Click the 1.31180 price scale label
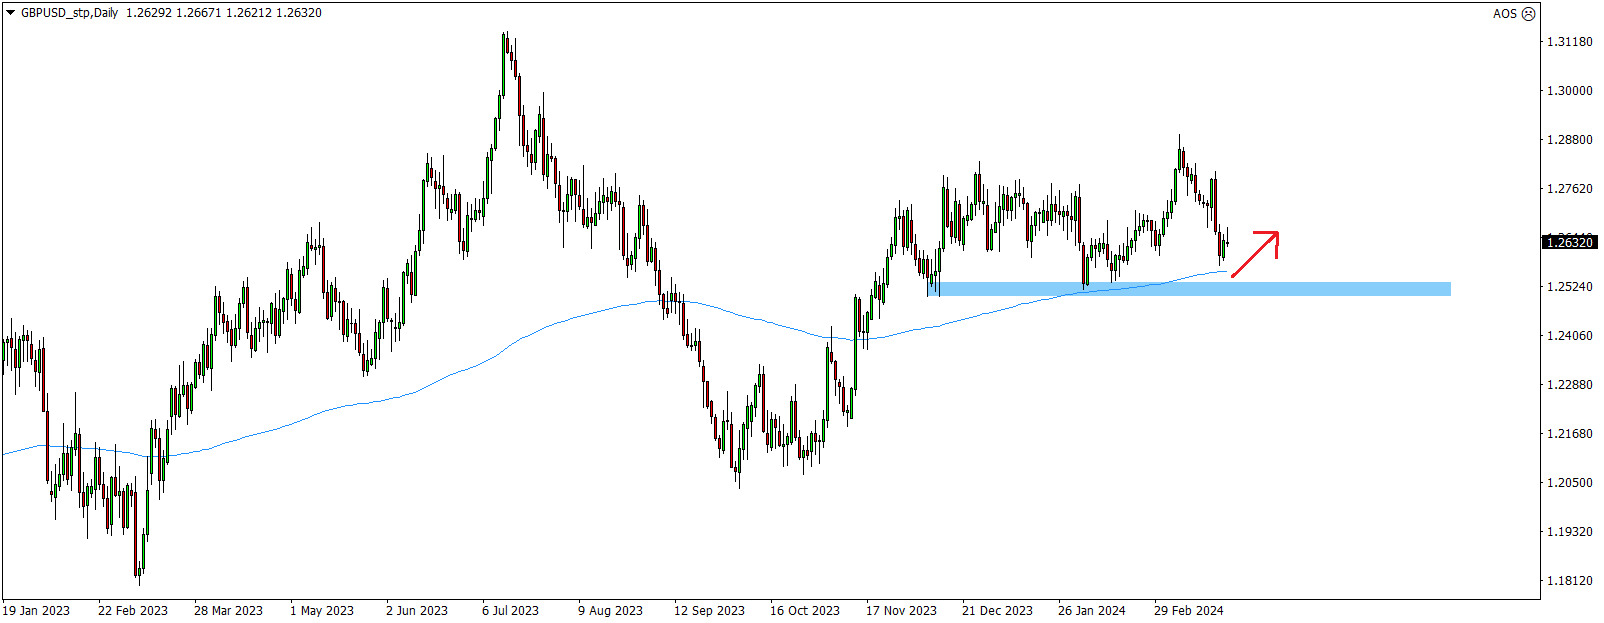The width and height of the screenshot is (1604, 623). 1569,42
